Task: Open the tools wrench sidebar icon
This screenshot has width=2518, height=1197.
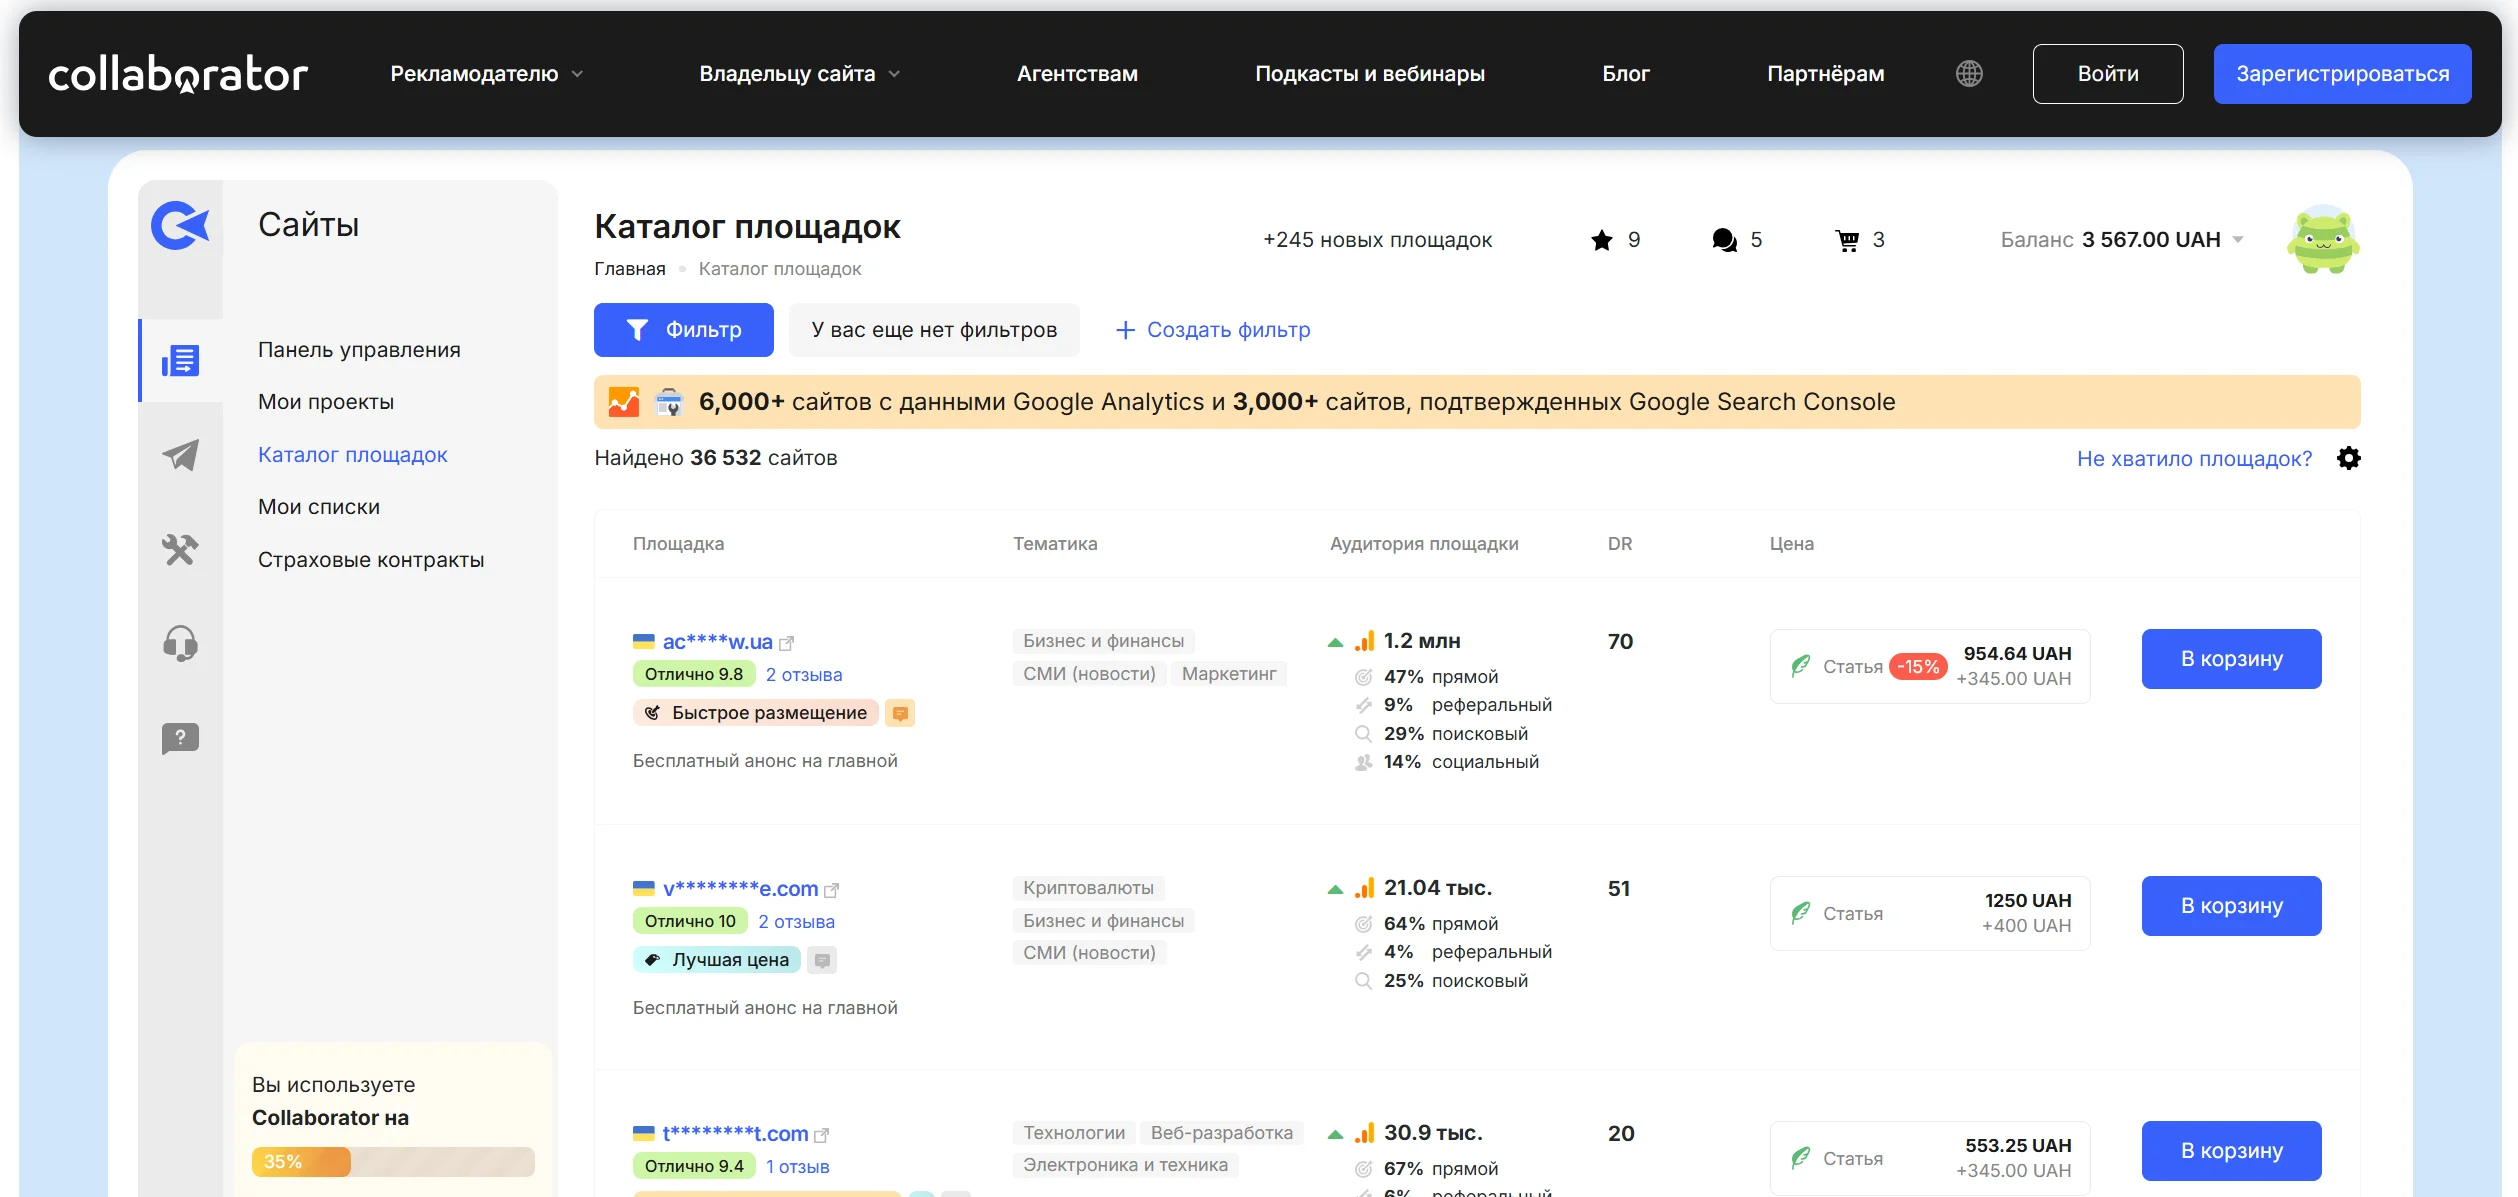Action: point(180,549)
